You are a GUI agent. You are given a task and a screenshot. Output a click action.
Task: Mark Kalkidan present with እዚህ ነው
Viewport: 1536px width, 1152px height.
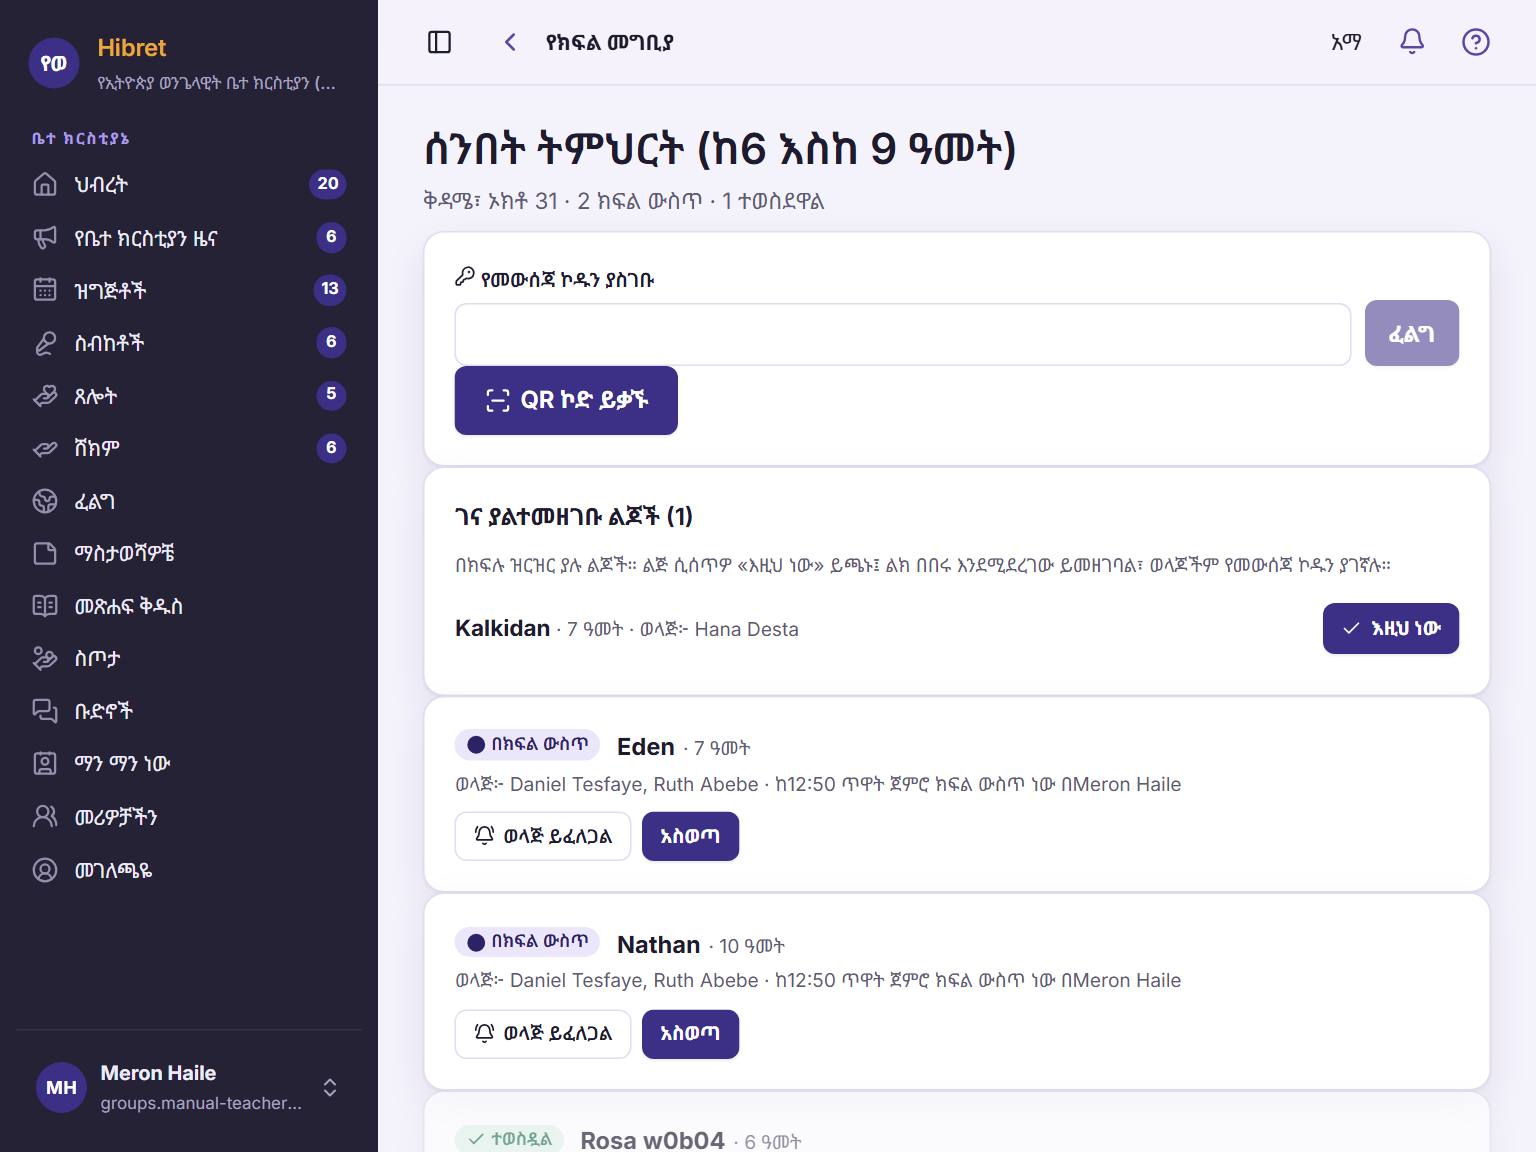1390,628
